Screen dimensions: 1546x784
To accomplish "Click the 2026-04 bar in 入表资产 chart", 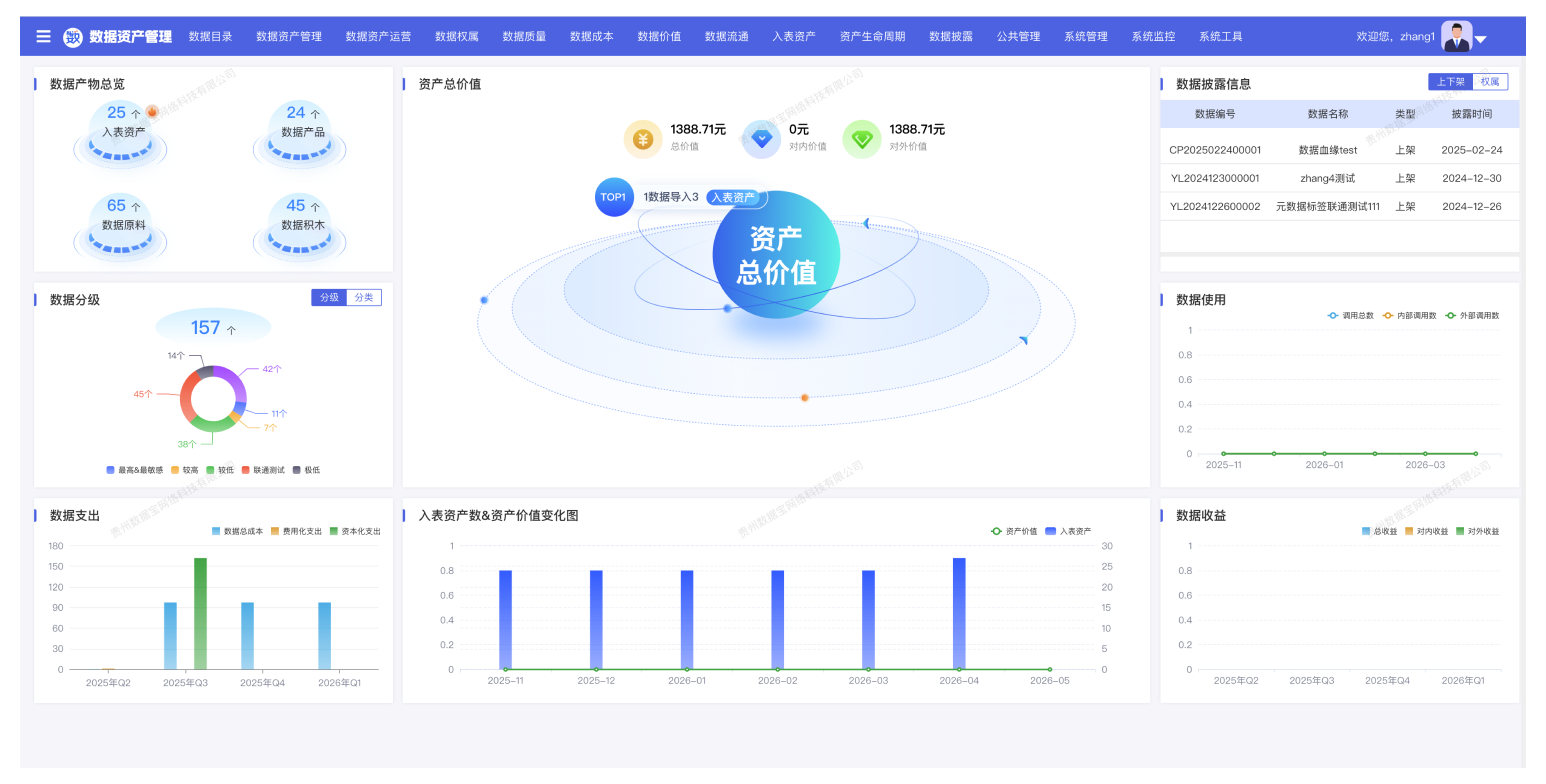I will pyautogui.click(x=959, y=614).
